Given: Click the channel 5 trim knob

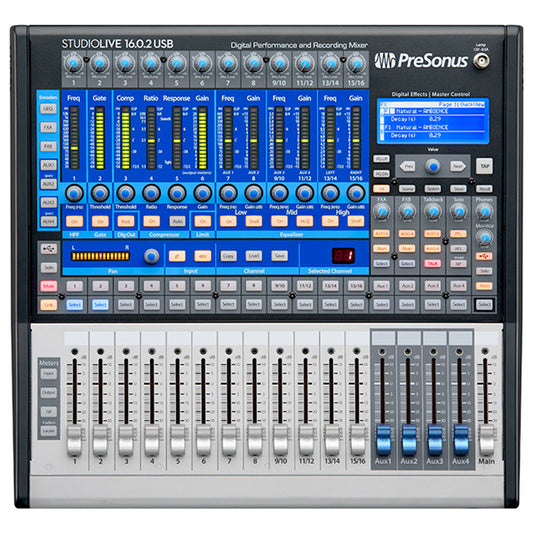Looking at the screenshot, I should [176, 64].
